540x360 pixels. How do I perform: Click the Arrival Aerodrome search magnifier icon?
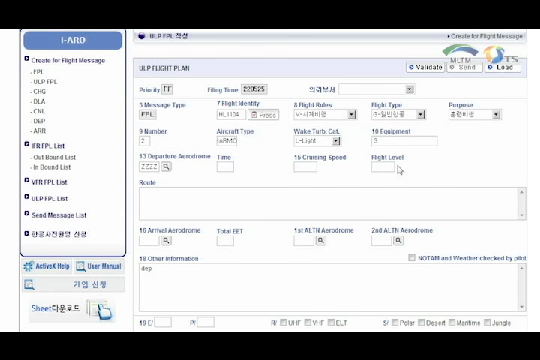click(x=166, y=240)
